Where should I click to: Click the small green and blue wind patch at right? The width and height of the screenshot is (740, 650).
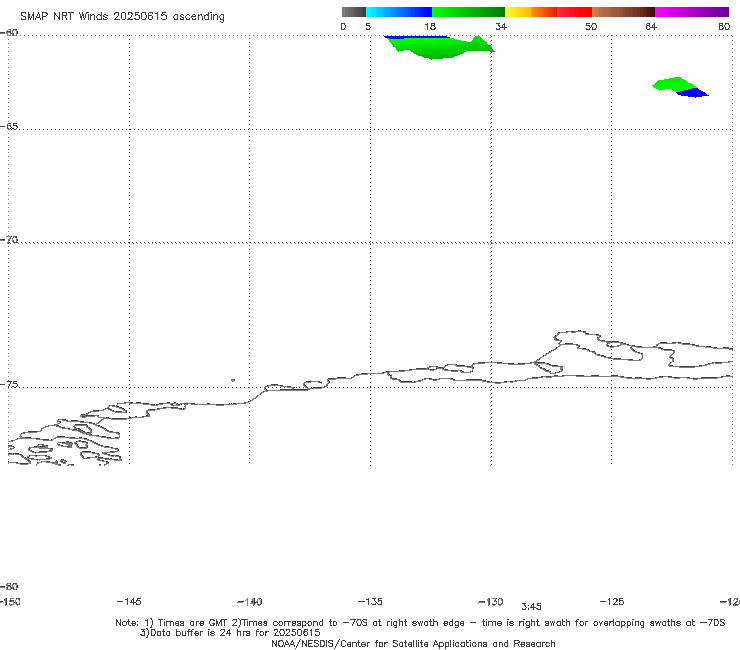(x=680, y=87)
